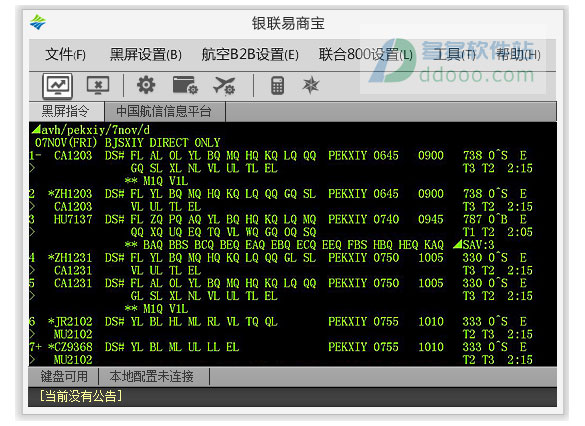Image resolution: width=585 pixels, height=426 pixels.
Task: Select flight HU7137 in row 3
Action: 73,219
